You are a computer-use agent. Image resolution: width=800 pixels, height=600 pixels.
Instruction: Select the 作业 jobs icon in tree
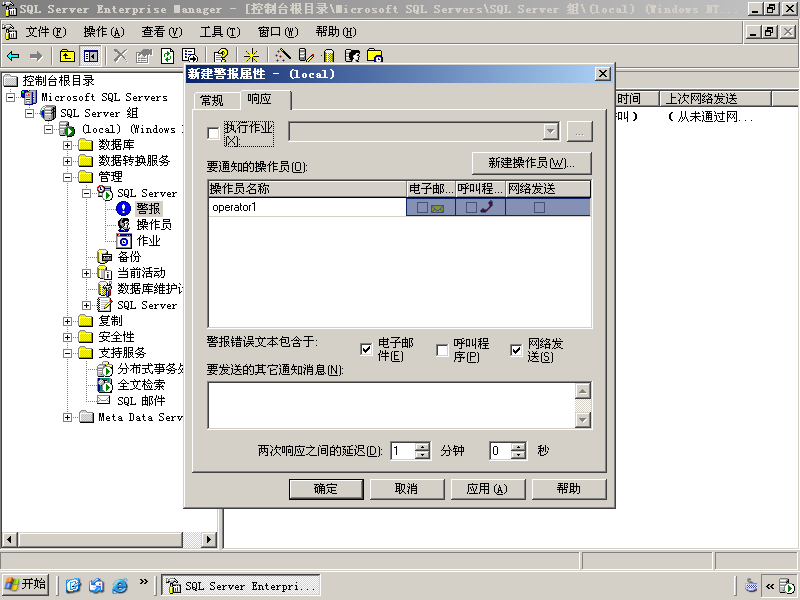point(123,241)
